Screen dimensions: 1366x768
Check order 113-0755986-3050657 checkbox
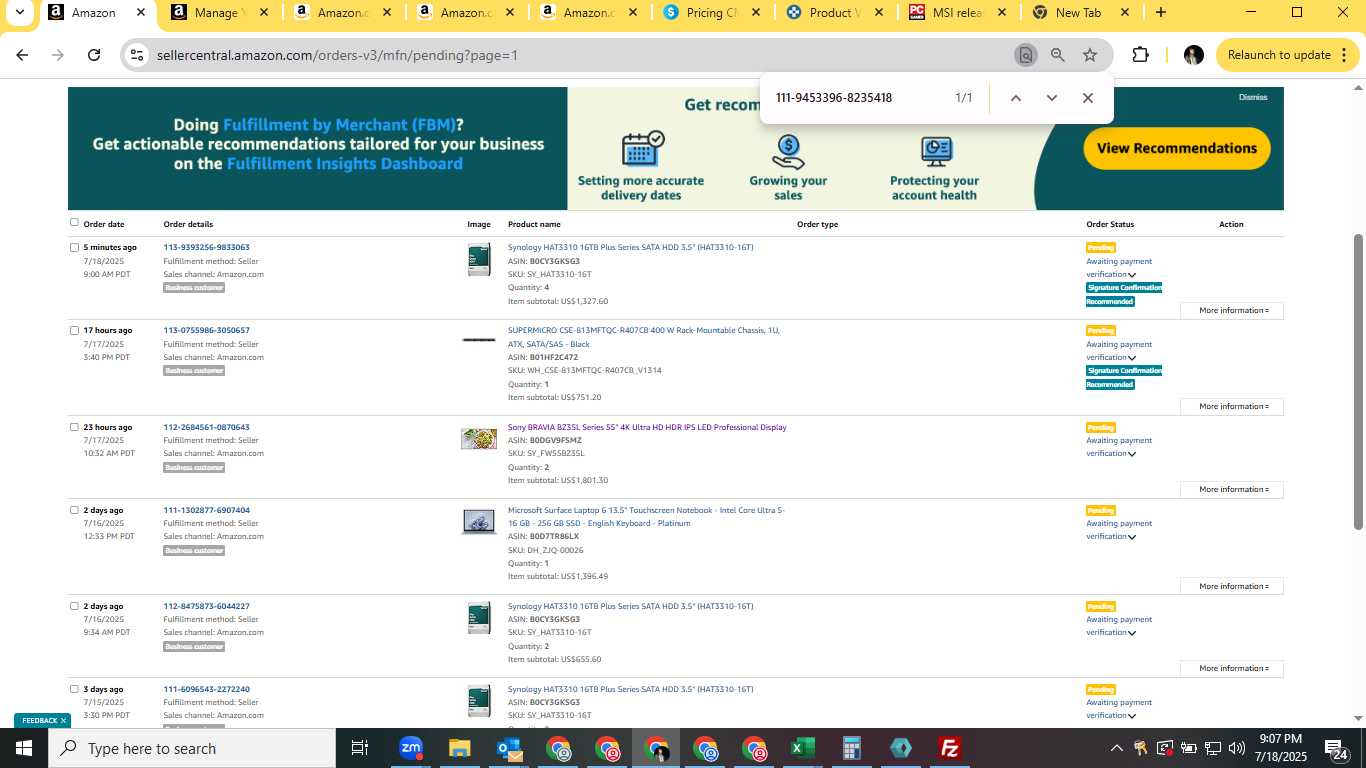tap(74, 330)
